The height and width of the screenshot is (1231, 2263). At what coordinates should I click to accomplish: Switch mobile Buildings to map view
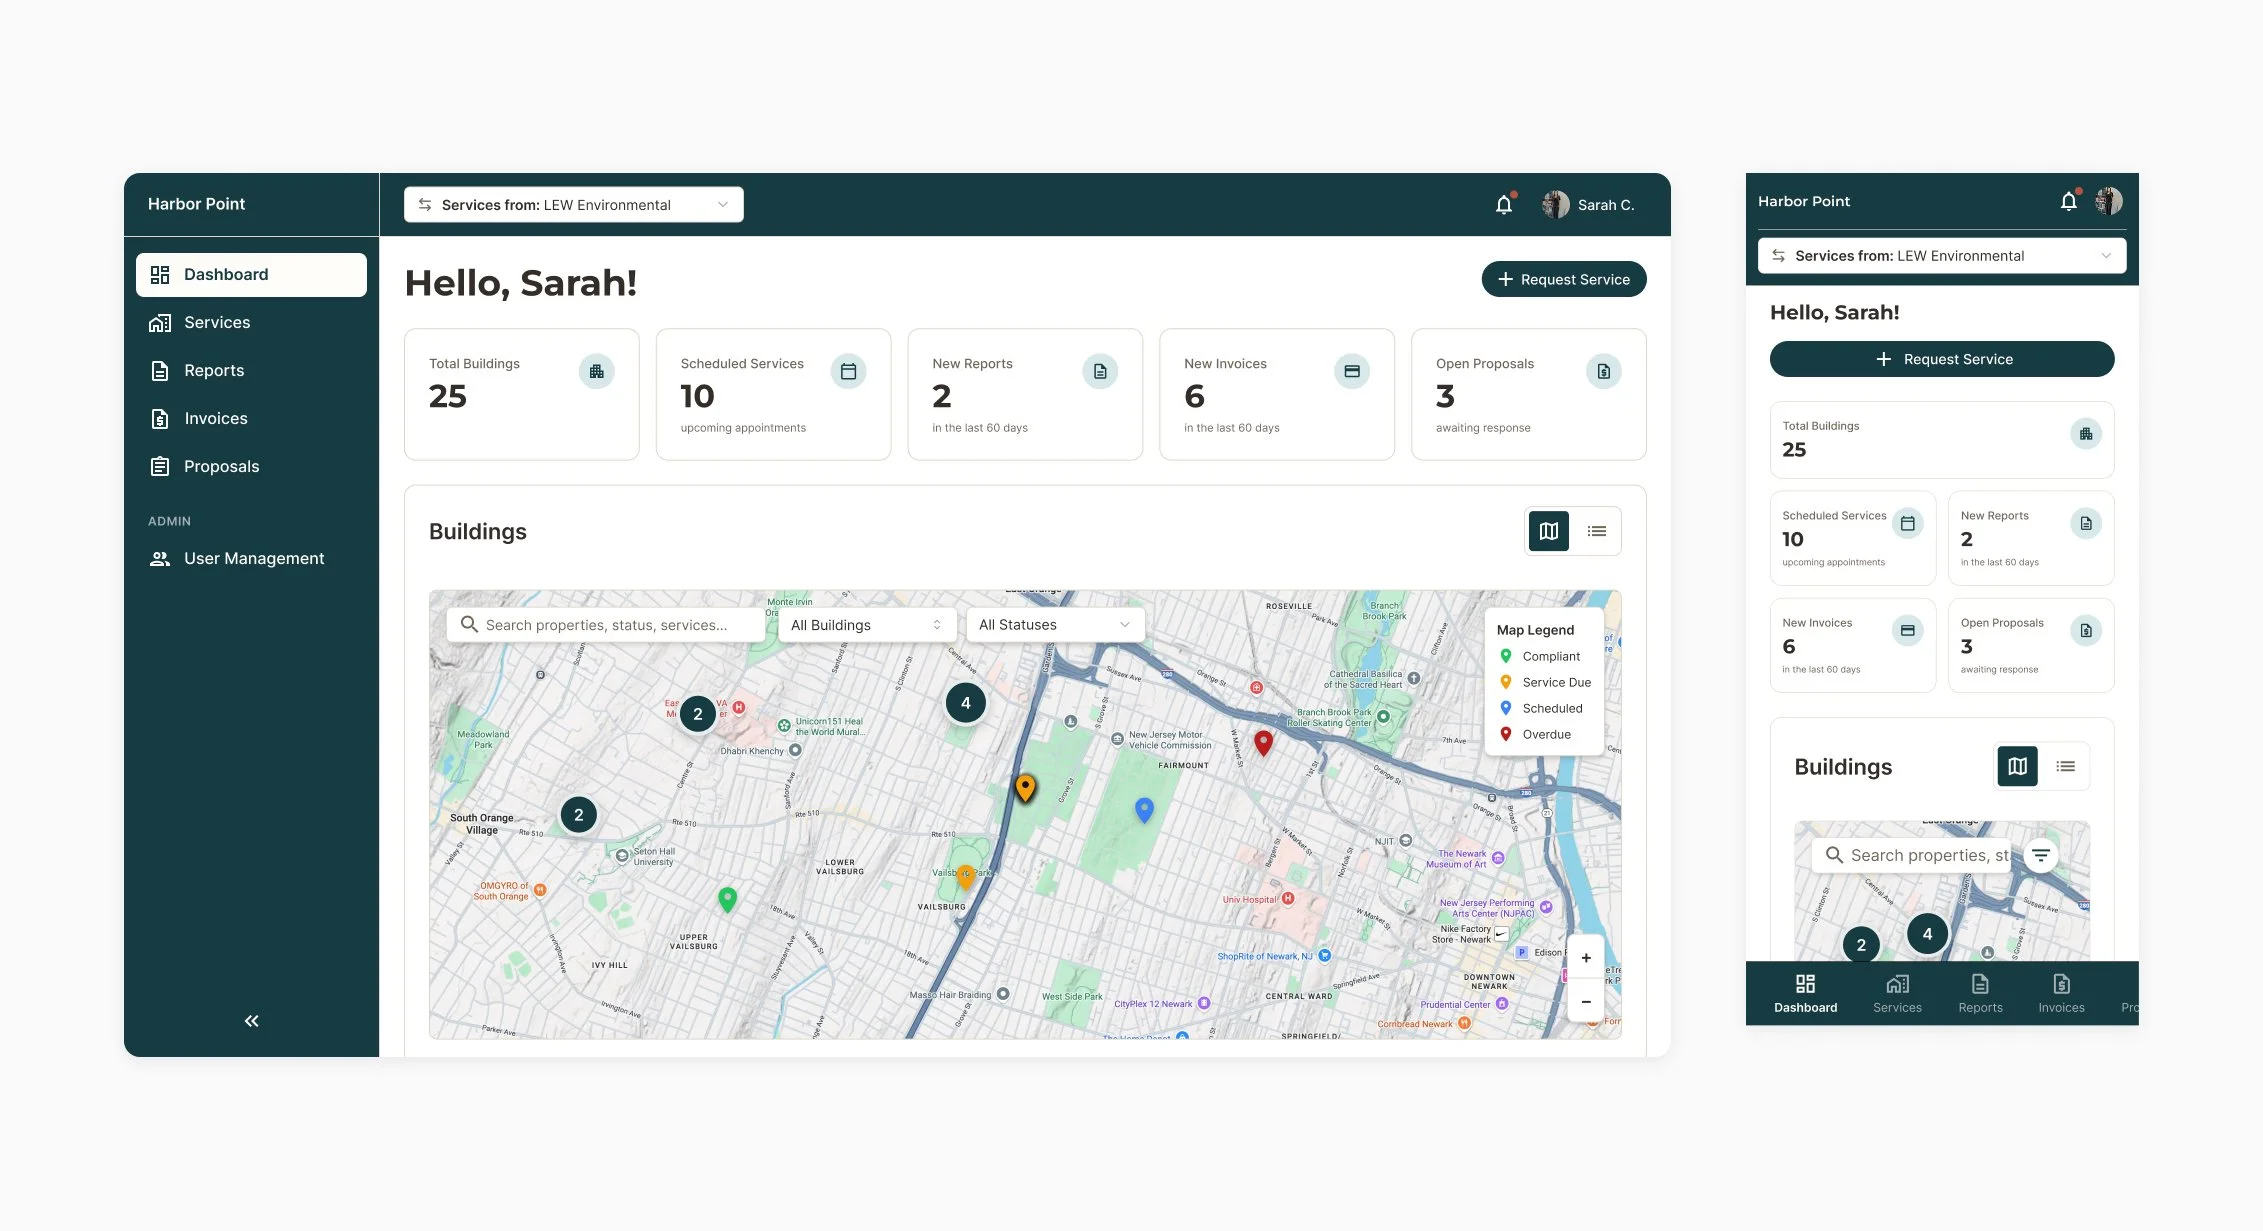click(x=2018, y=766)
